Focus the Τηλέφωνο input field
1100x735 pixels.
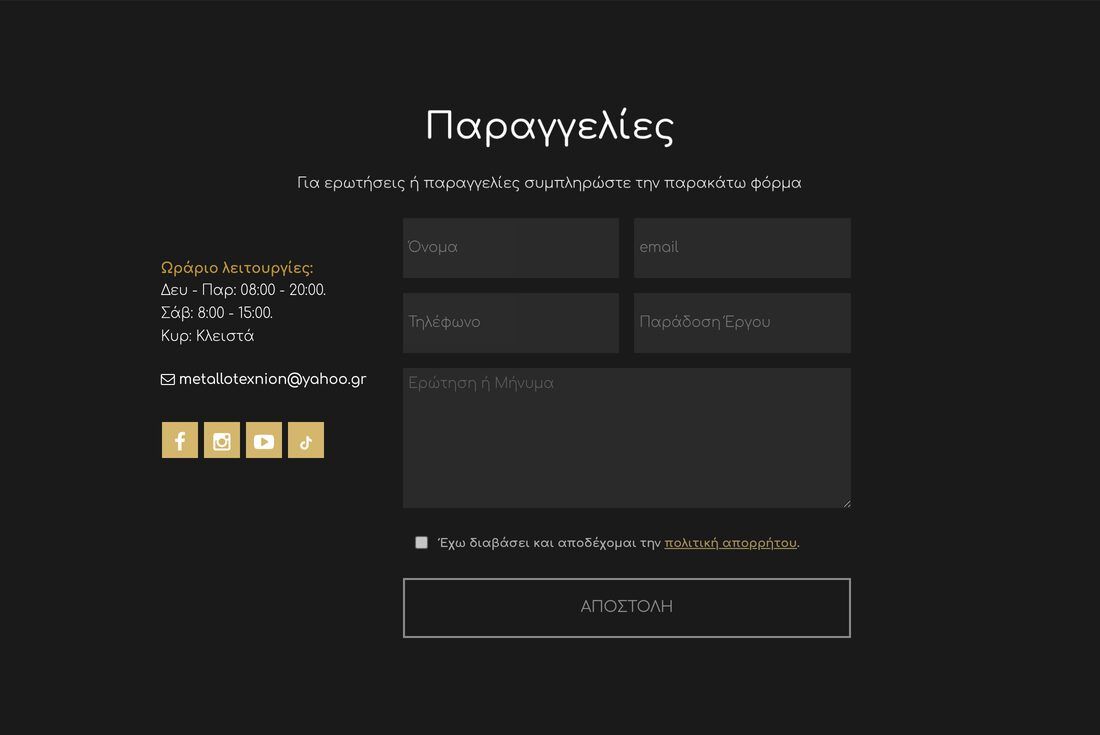(x=511, y=323)
